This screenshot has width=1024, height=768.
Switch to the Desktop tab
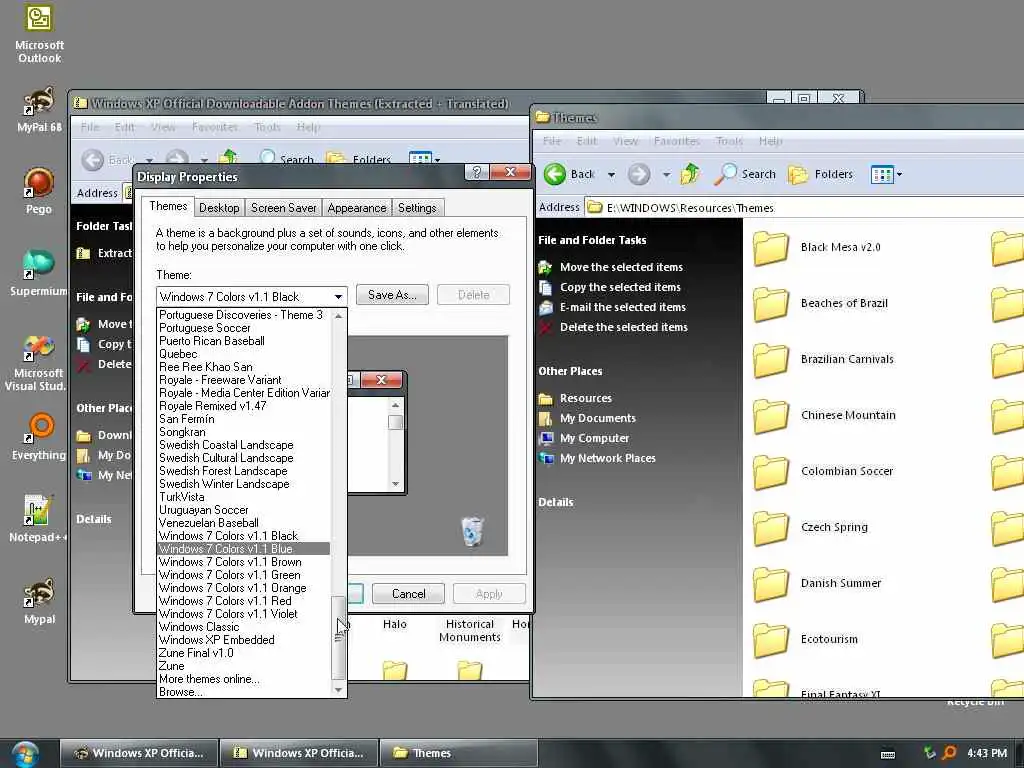[x=219, y=208]
